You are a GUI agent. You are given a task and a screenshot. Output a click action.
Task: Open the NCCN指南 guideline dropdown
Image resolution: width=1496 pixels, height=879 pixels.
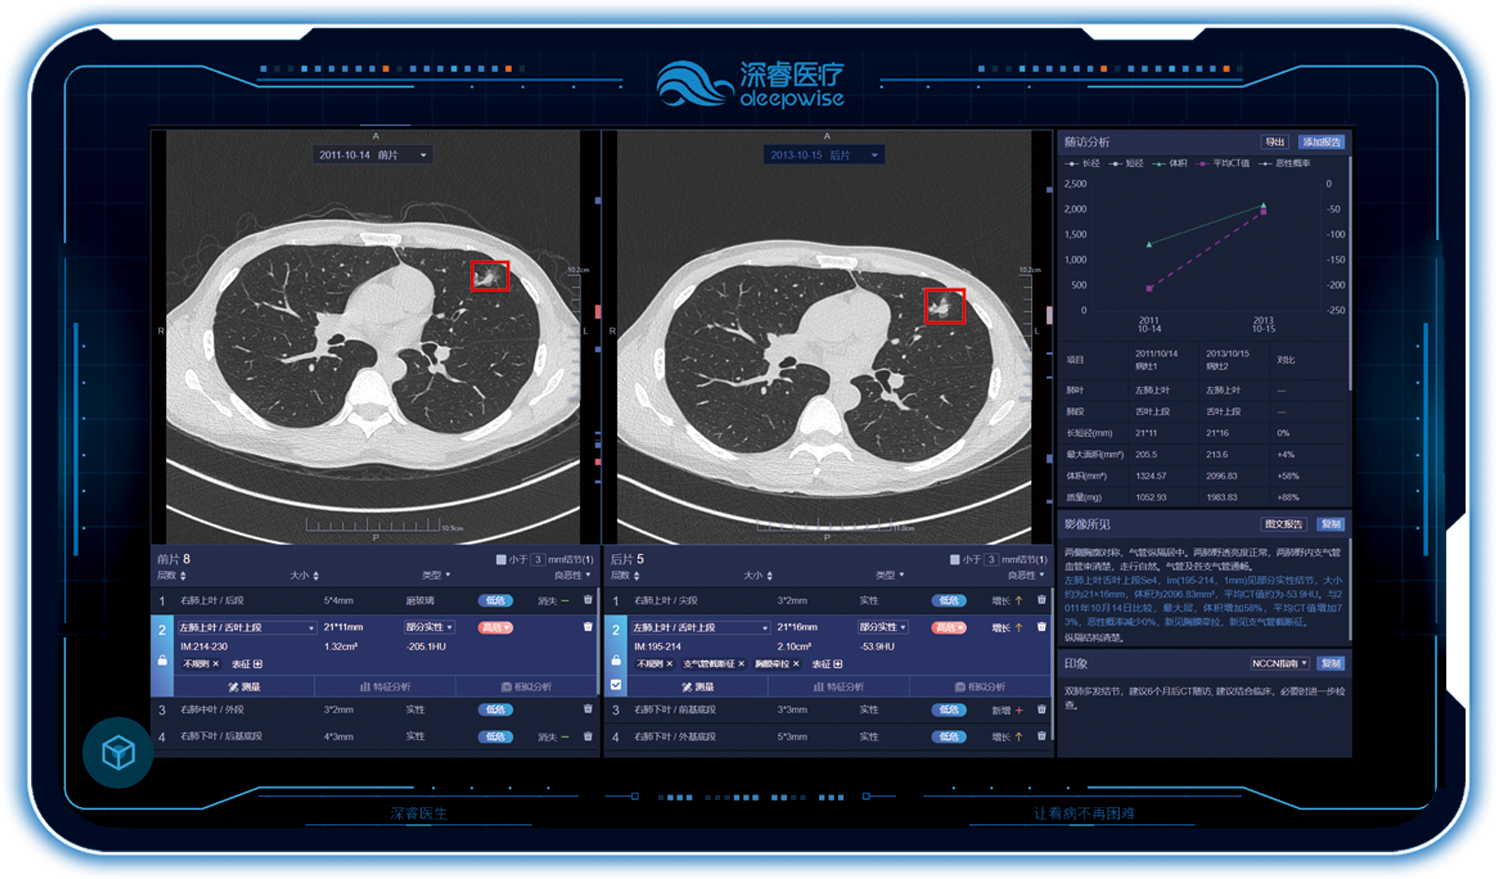pos(1280,663)
